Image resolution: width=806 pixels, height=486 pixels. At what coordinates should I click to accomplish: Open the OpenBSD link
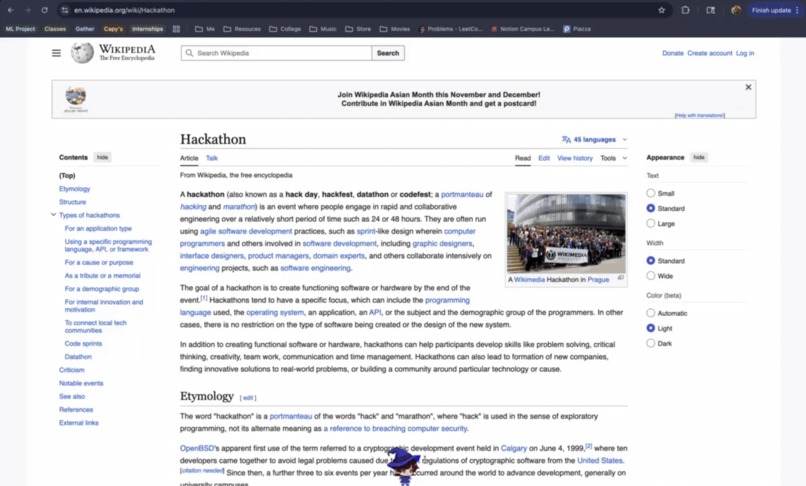[196, 448]
